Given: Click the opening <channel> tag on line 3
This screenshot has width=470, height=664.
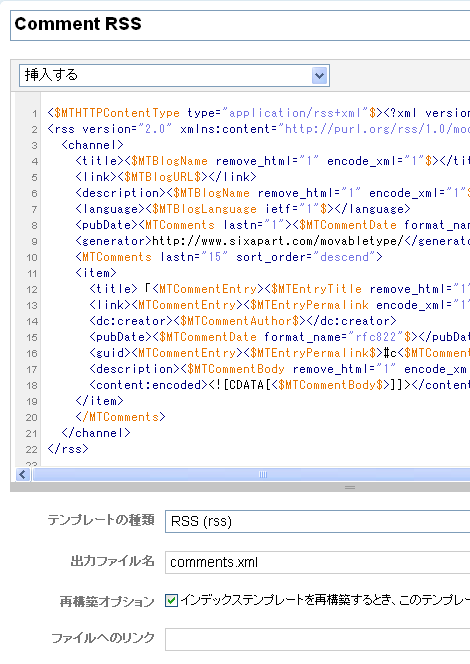Looking at the screenshot, I should pyautogui.click(x=92, y=145).
